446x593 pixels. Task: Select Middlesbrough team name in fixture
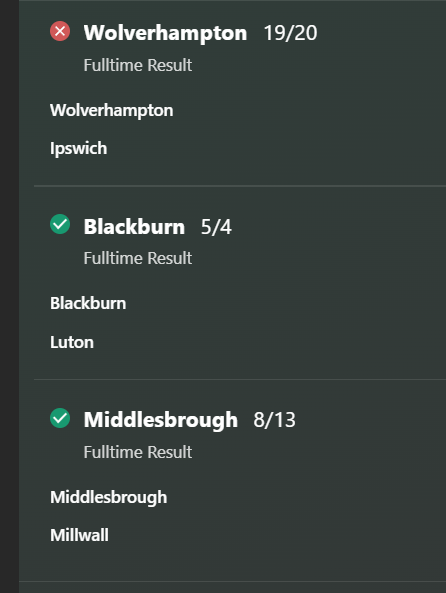point(109,497)
